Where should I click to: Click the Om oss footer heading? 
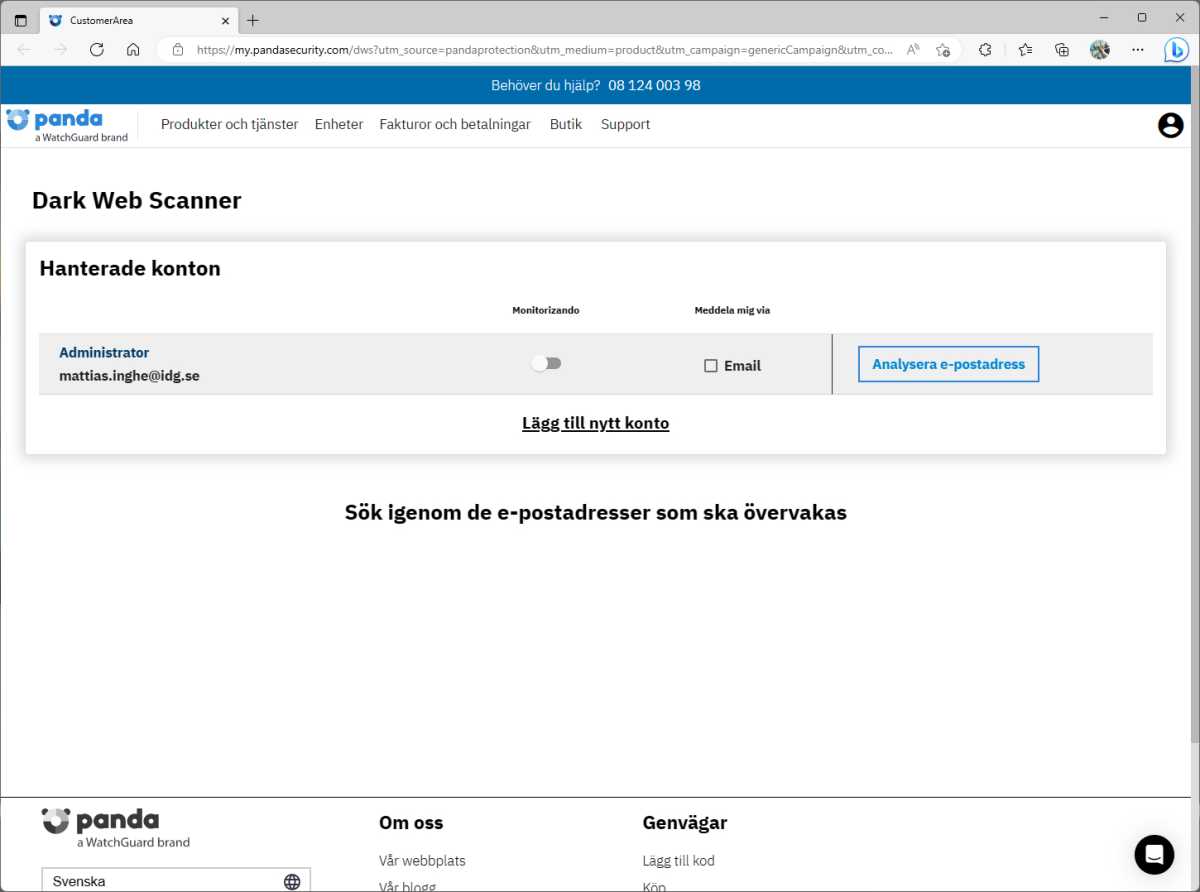click(x=411, y=823)
